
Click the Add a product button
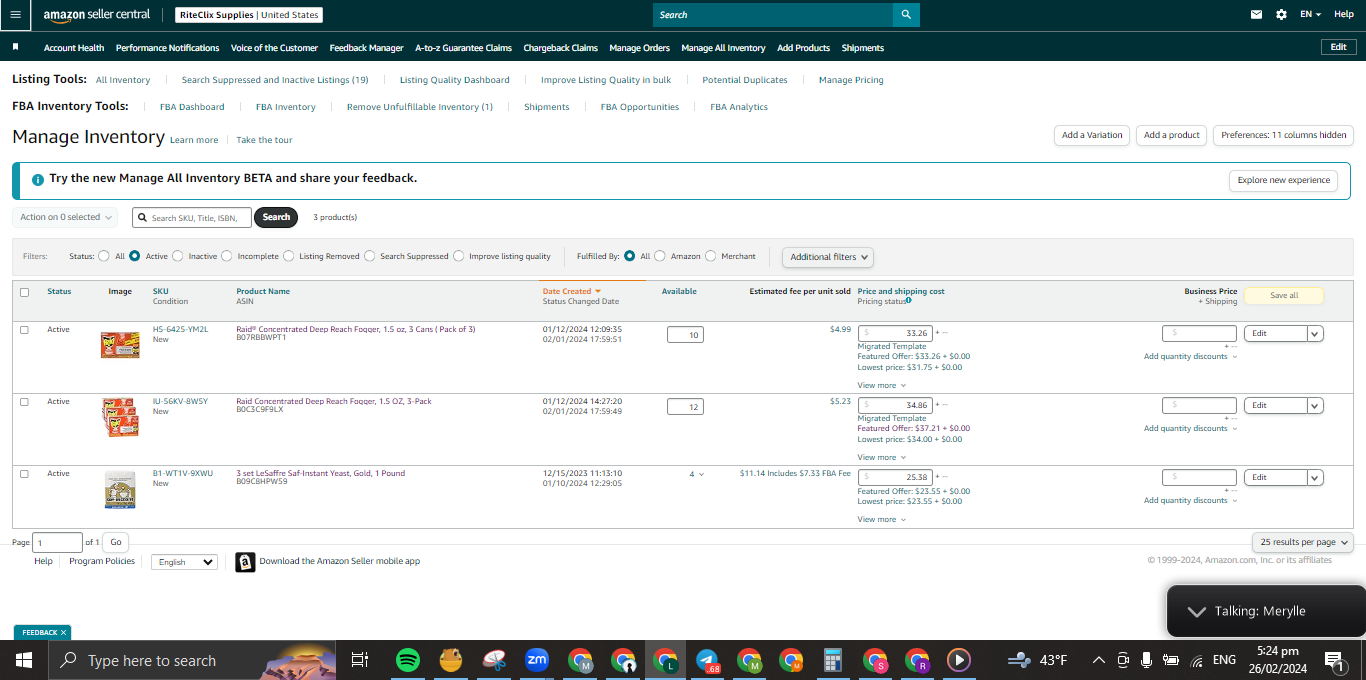pos(1172,135)
